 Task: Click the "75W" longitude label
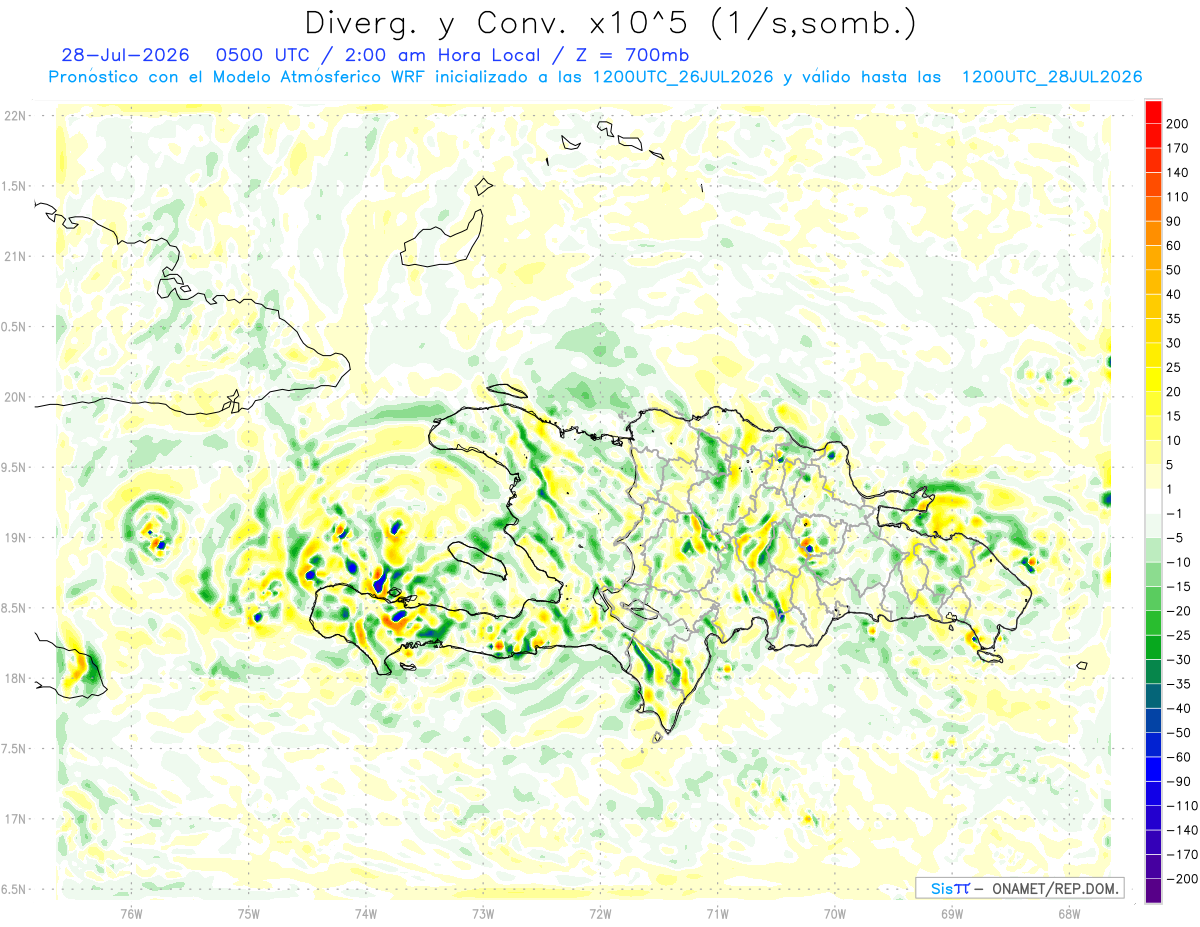[249, 913]
